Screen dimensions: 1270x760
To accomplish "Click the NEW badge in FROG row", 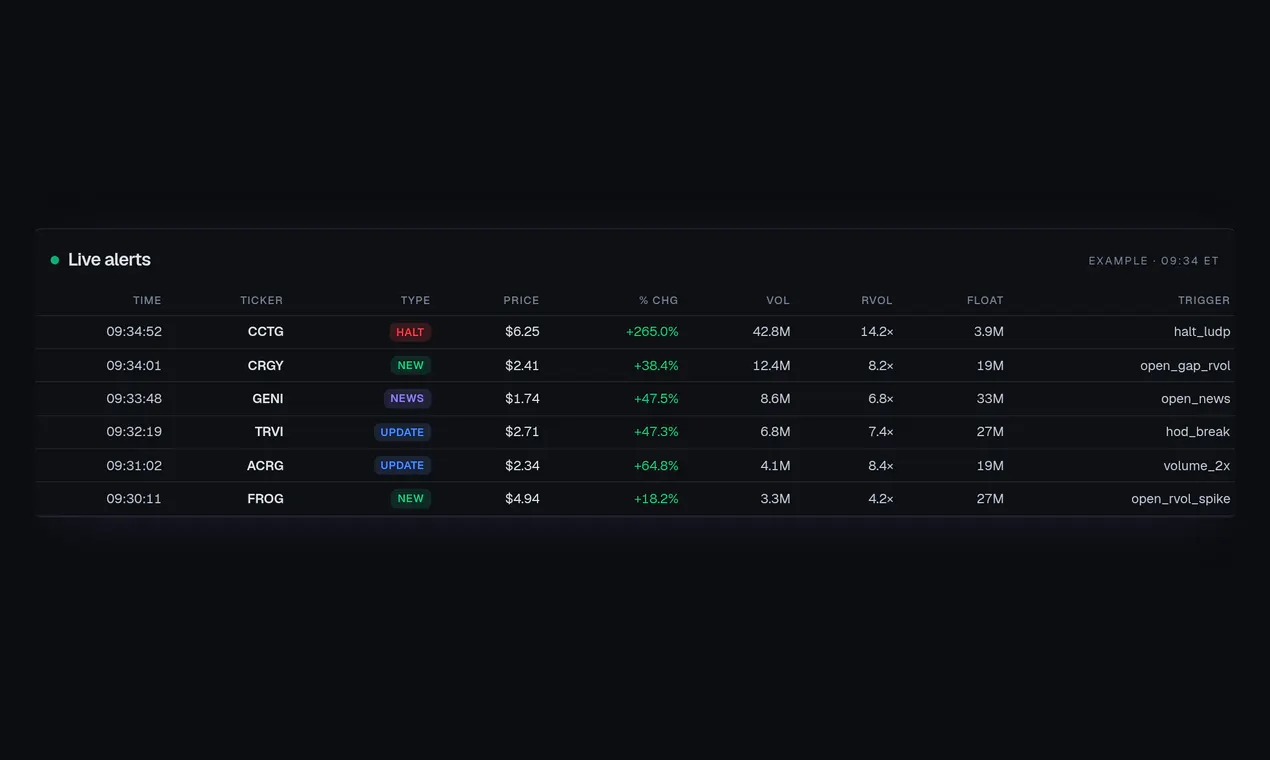I will click(411, 498).
